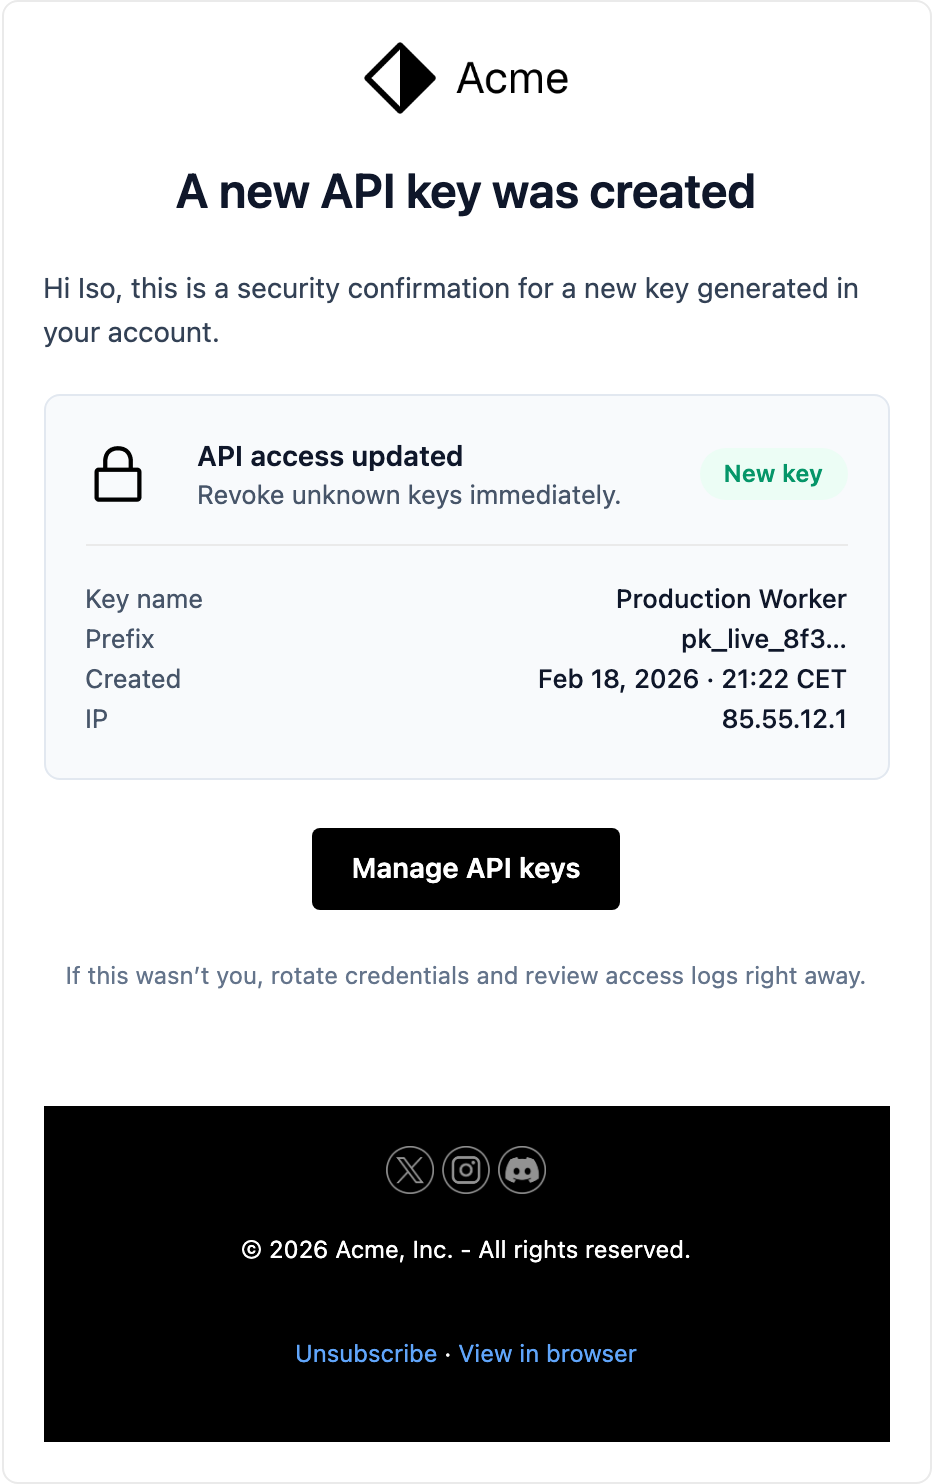Select the Production Worker key name

[x=731, y=598]
